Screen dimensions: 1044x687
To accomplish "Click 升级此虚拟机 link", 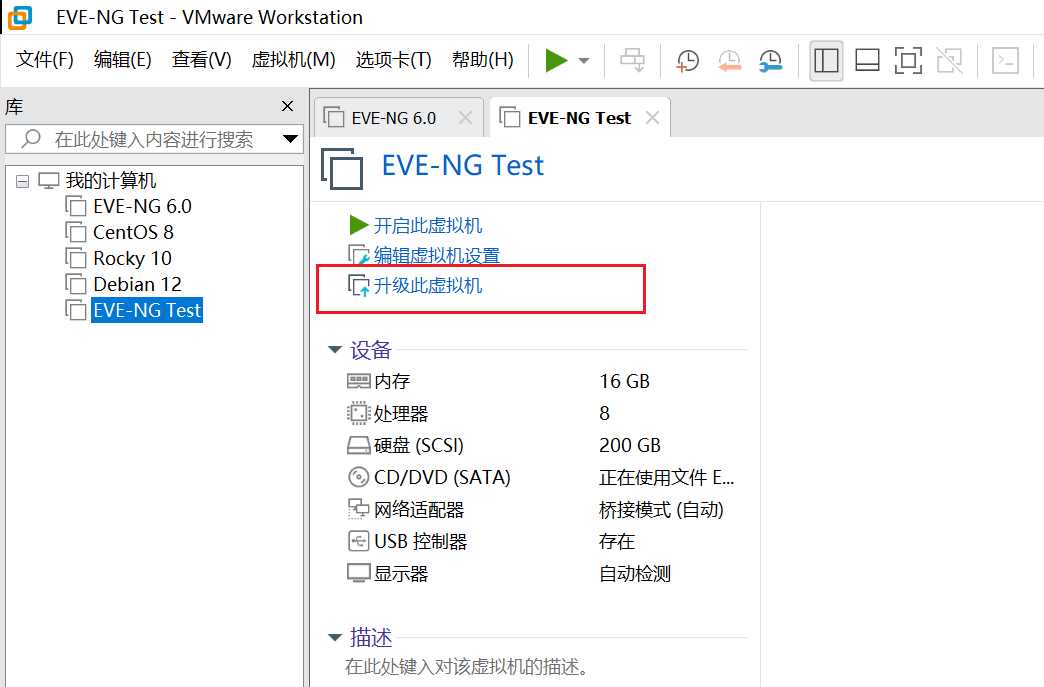I will coord(427,286).
